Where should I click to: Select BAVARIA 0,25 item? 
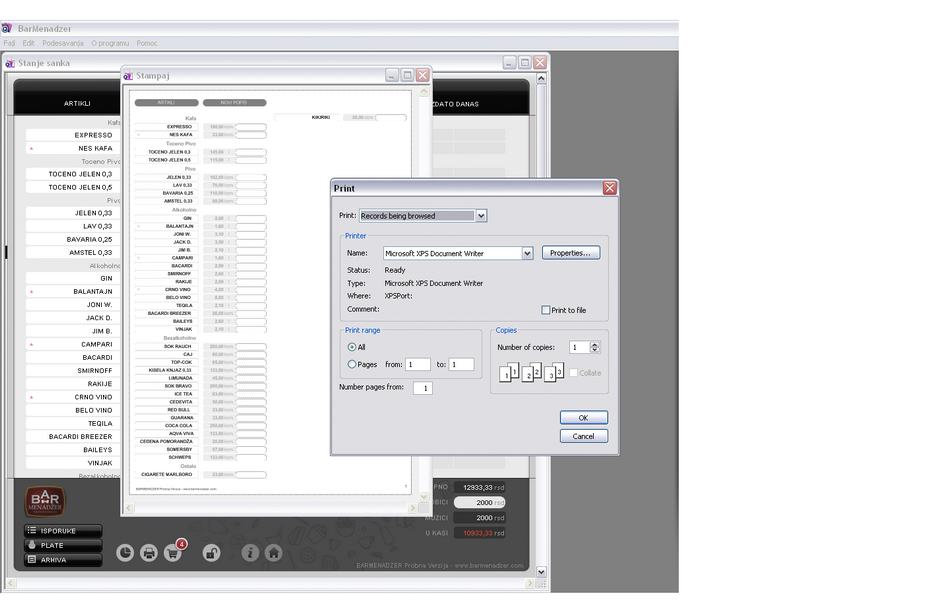pos(73,239)
